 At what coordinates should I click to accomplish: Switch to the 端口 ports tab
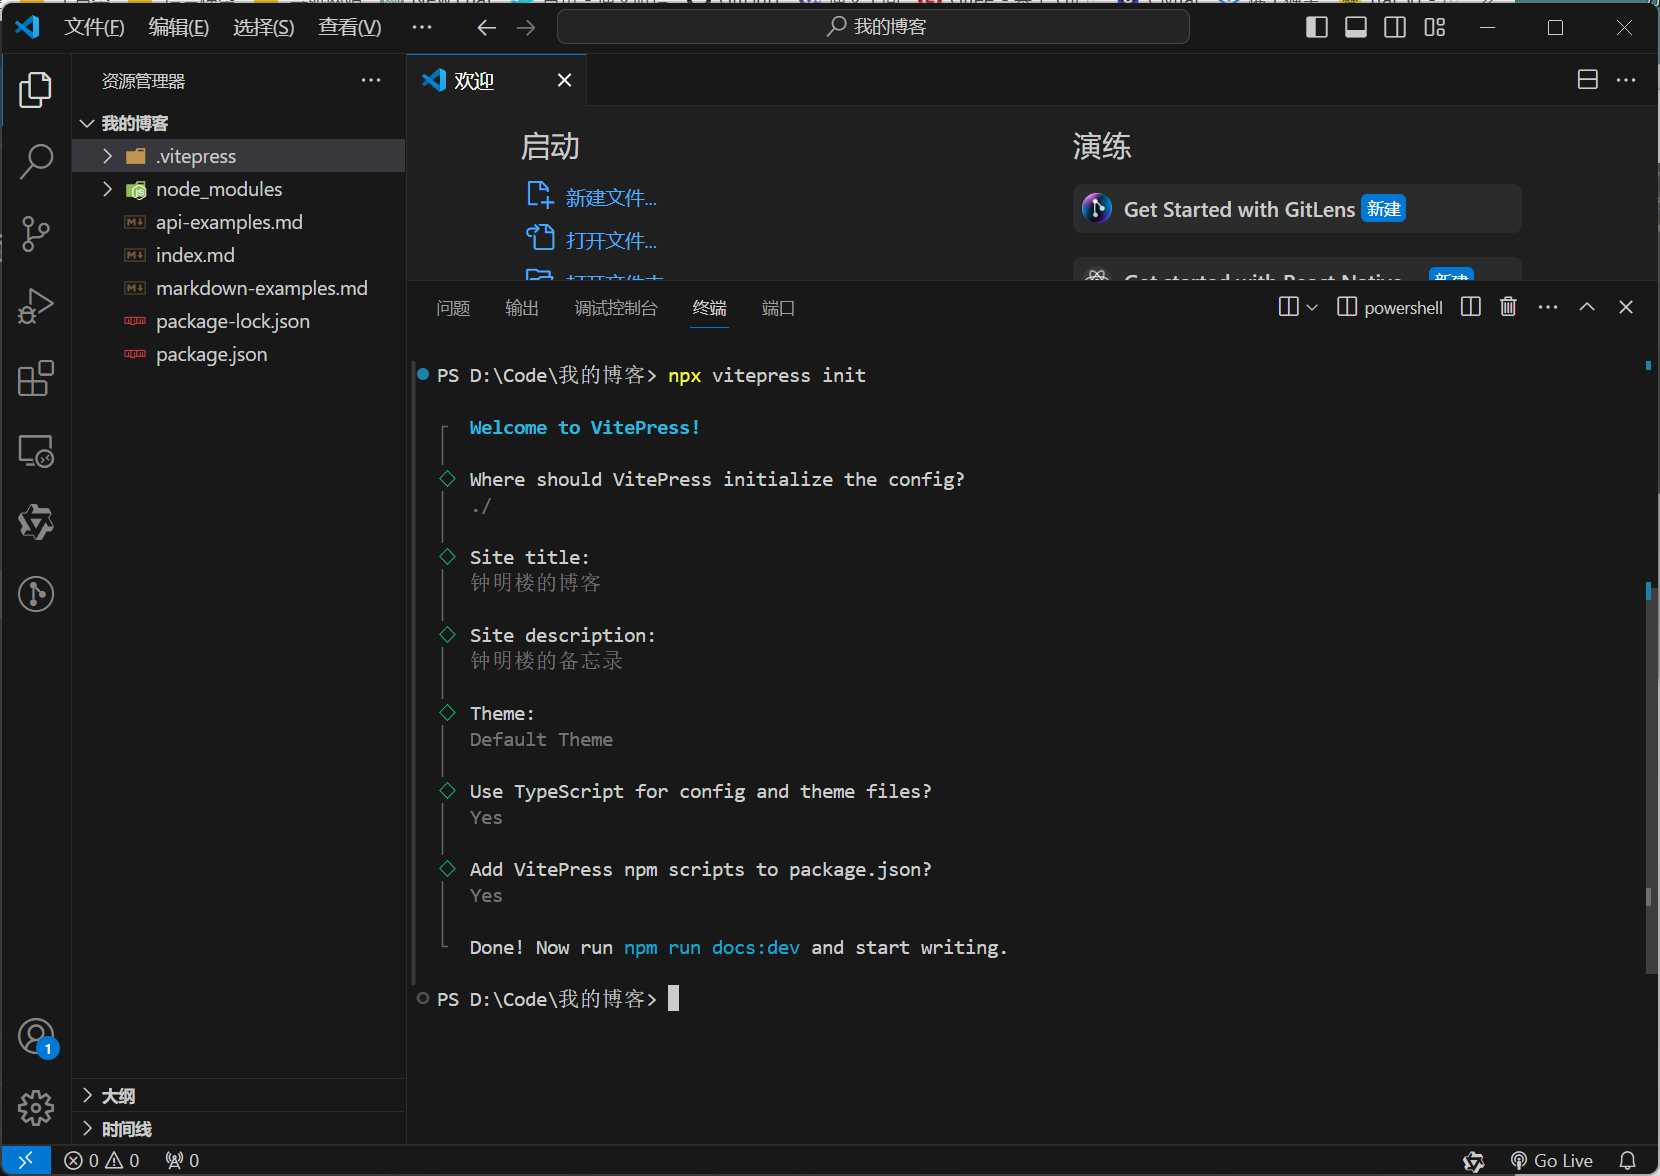[x=778, y=308]
